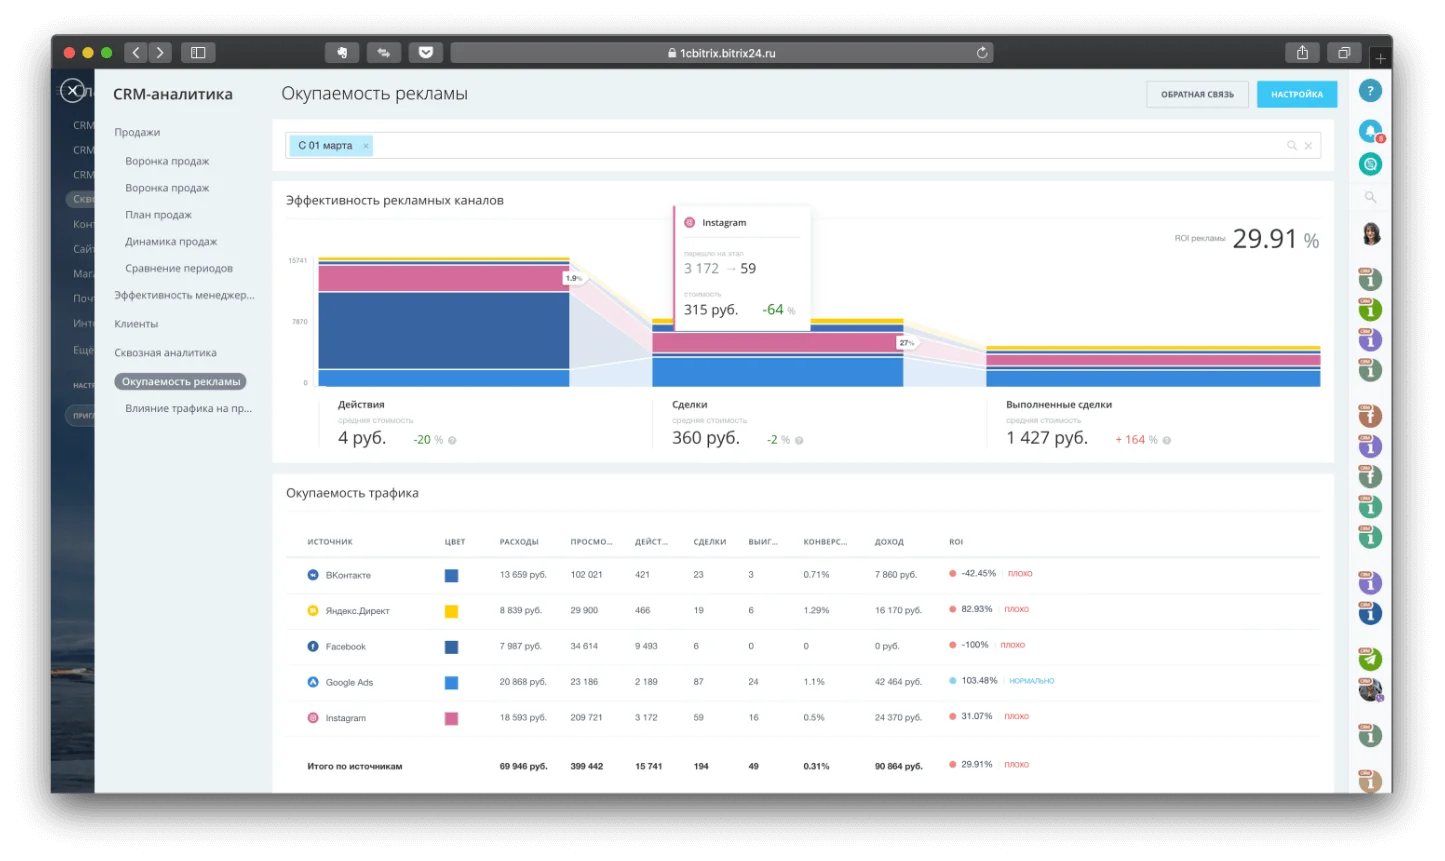
Task: Open the notifications bell icon
Action: pyautogui.click(x=1370, y=130)
